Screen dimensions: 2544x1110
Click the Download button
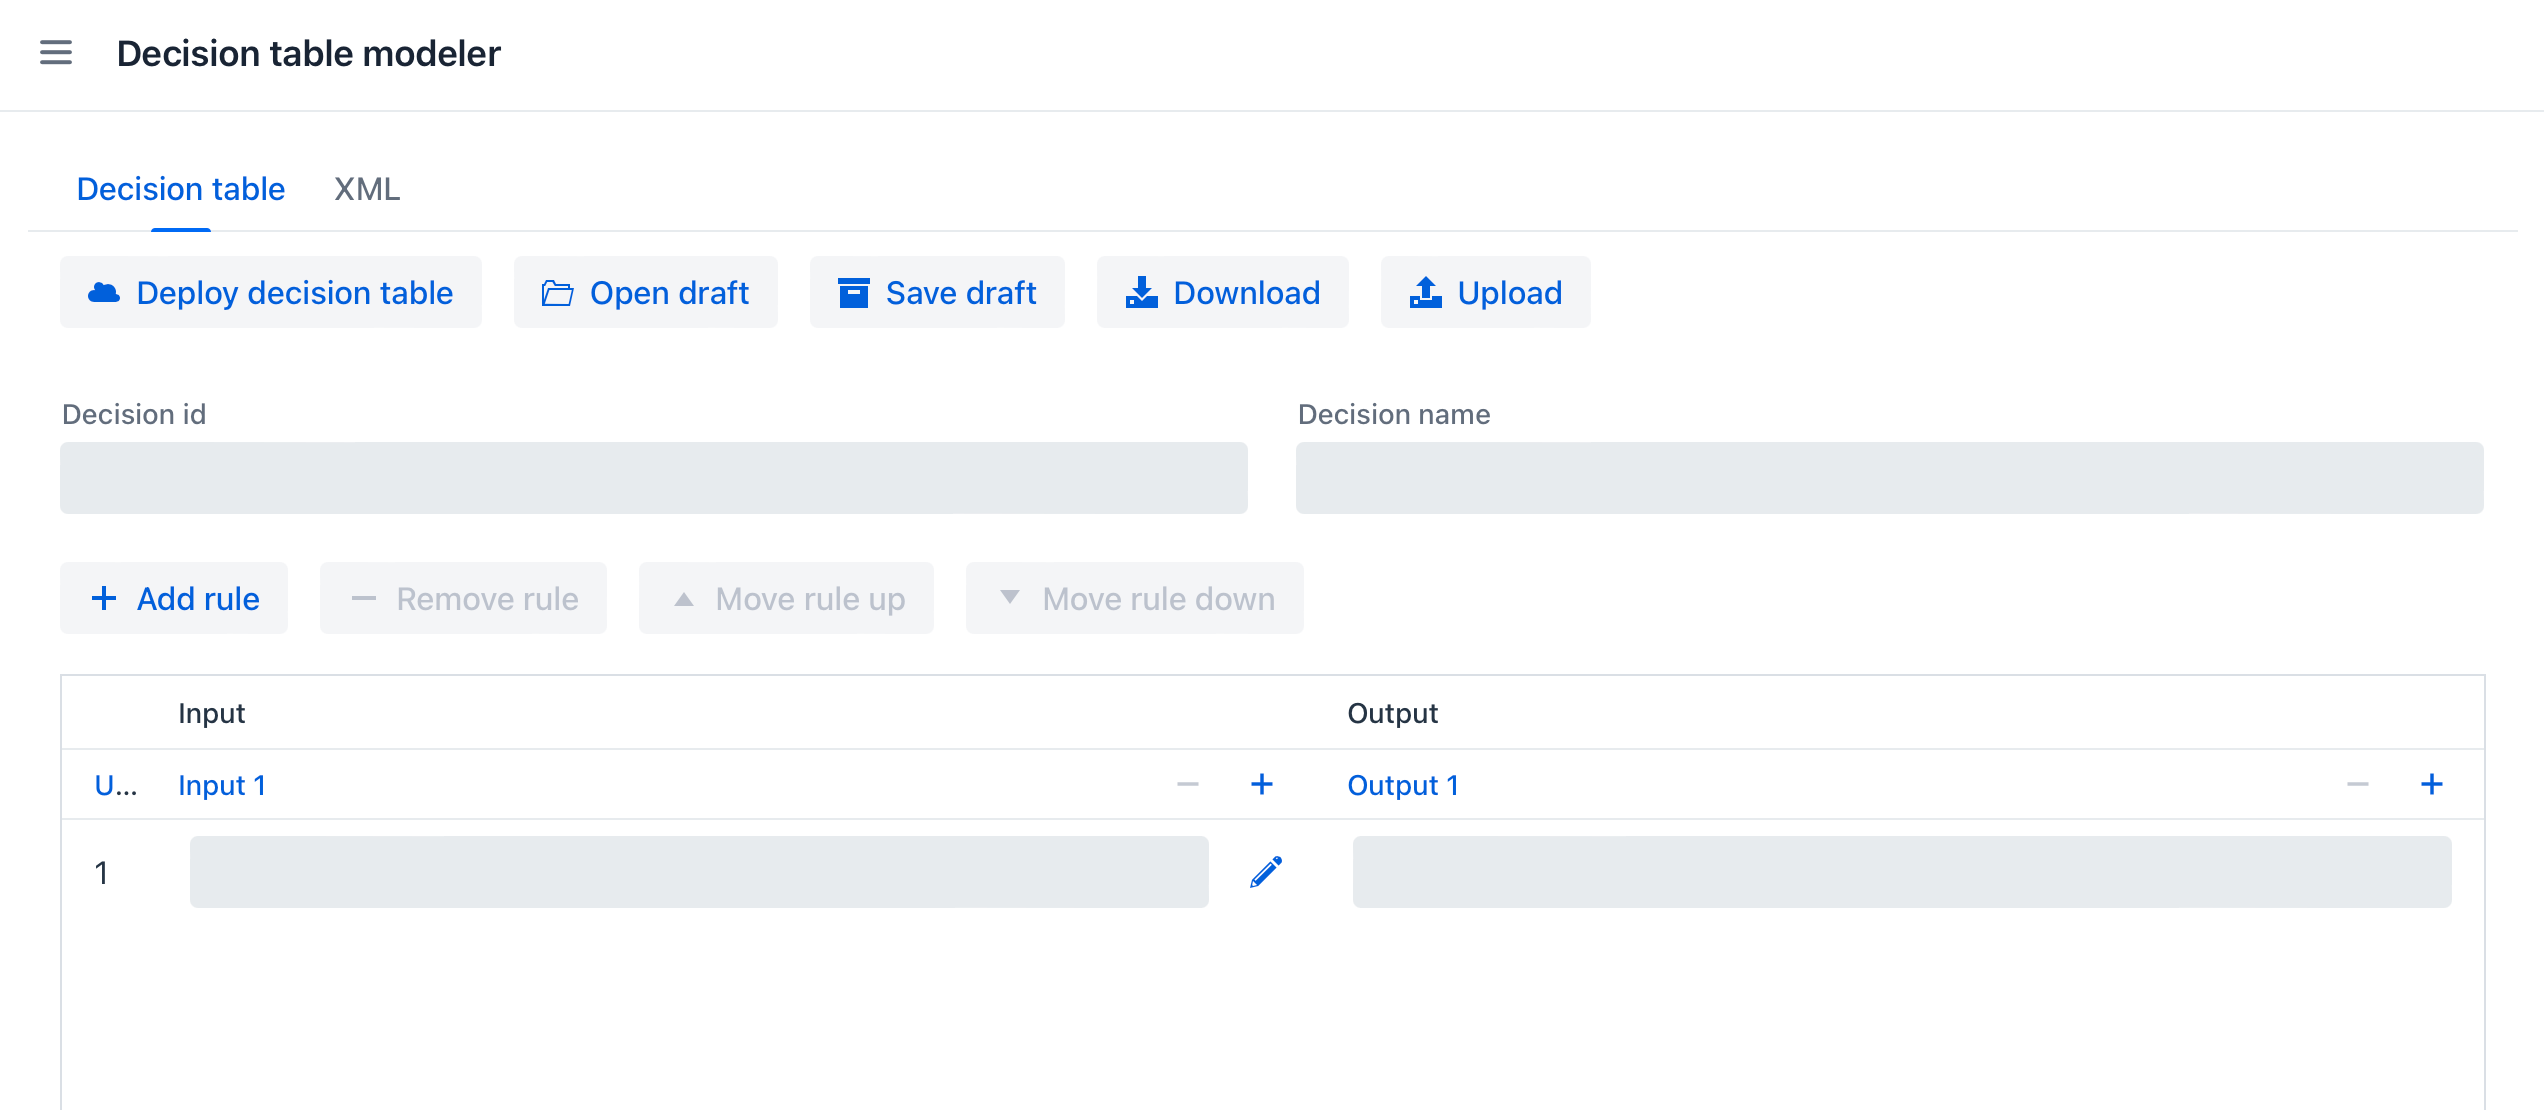[x=1222, y=293]
